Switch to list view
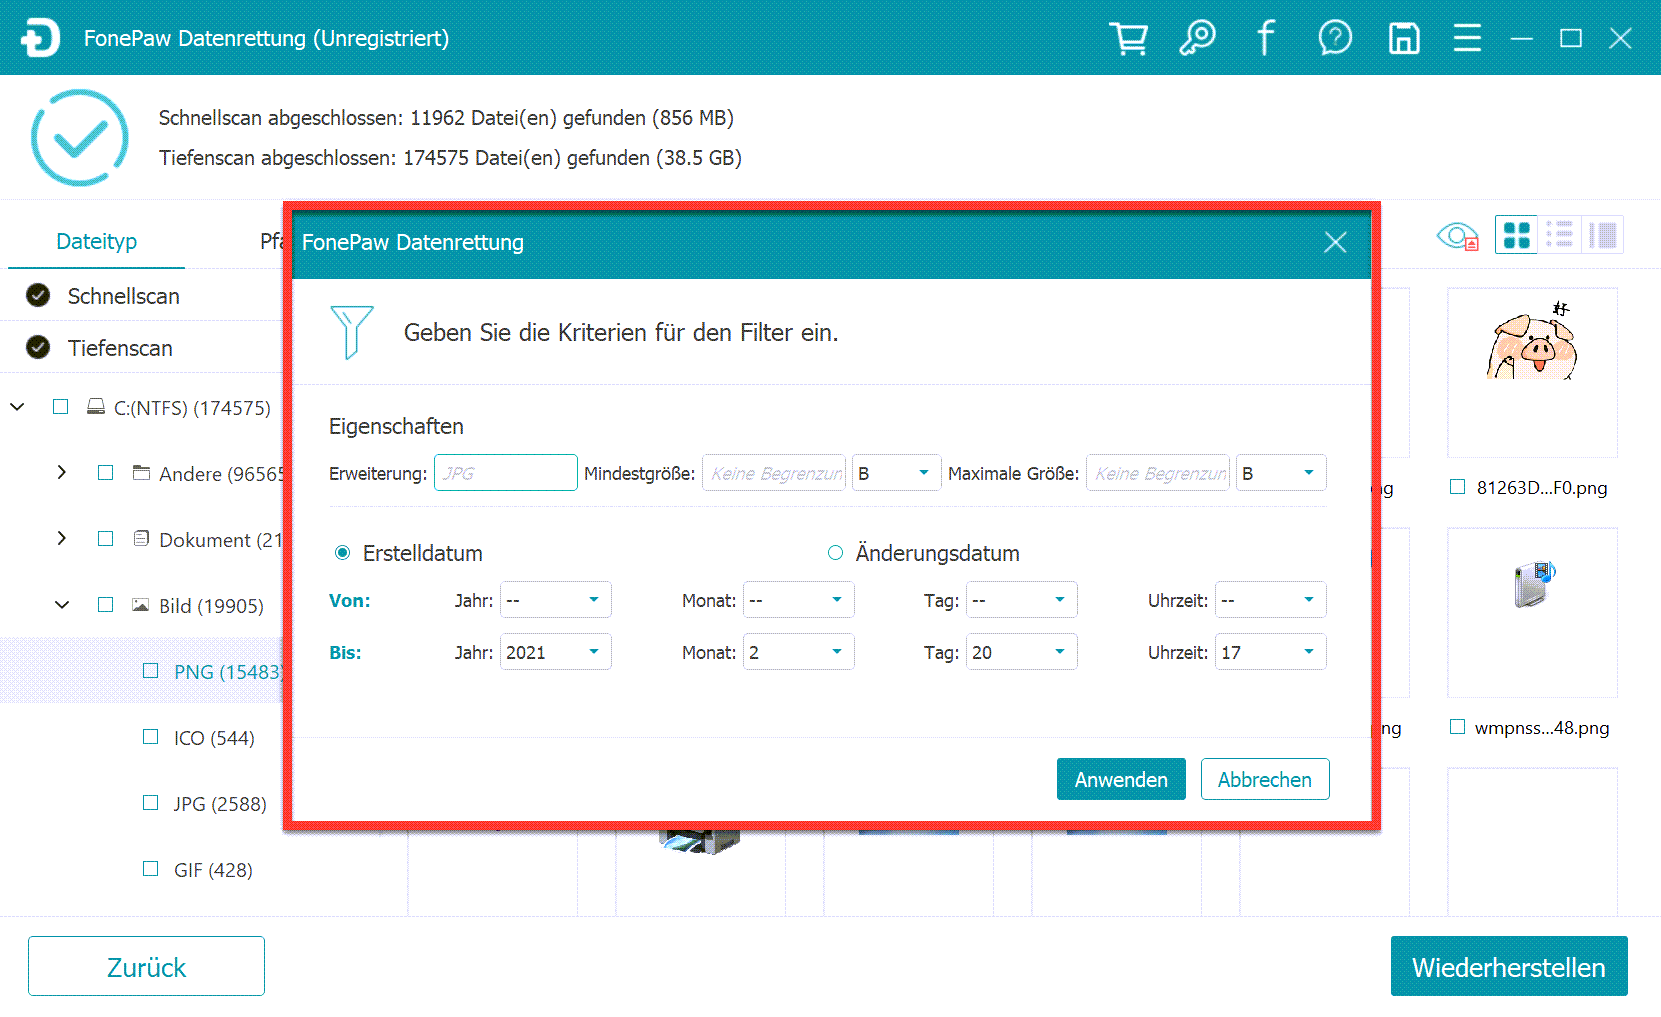1661x1017 pixels. click(1559, 235)
